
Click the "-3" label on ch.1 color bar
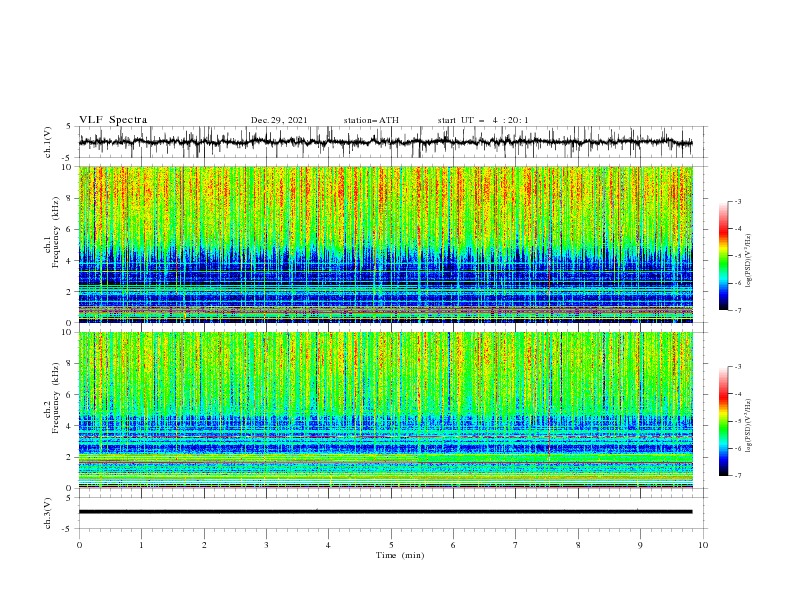(x=738, y=201)
